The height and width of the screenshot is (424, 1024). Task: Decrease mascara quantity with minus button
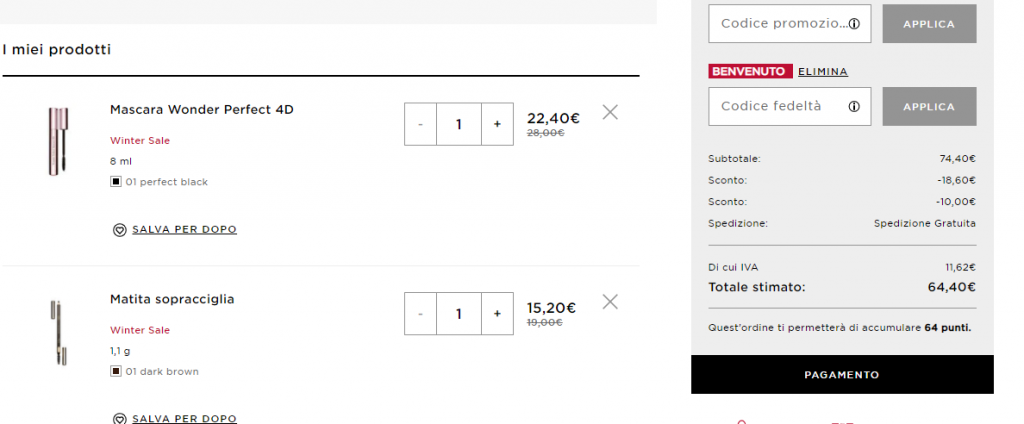click(421, 124)
